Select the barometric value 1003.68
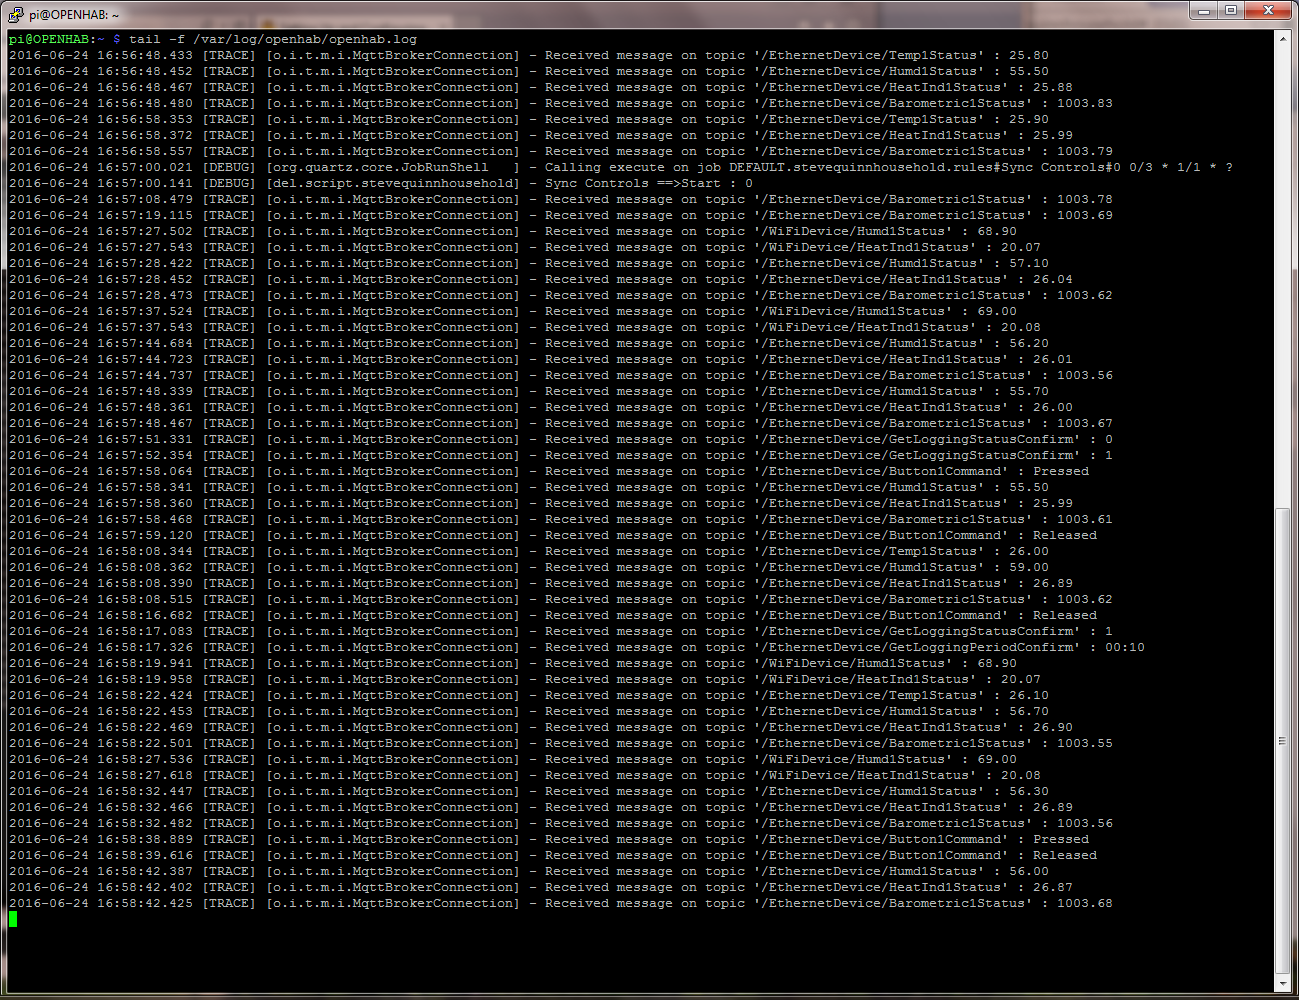The height and width of the screenshot is (1000, 1299). [x=1085, y=903]
